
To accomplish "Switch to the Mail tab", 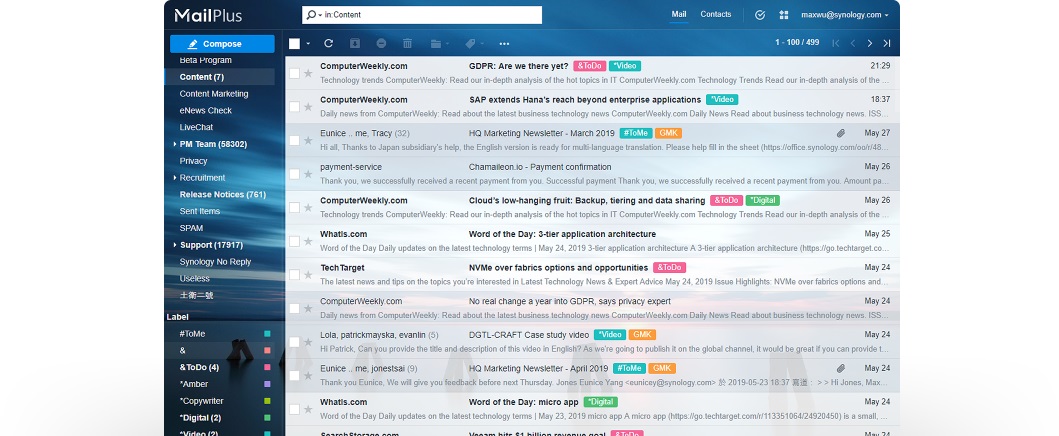I will tap(679, 14).
